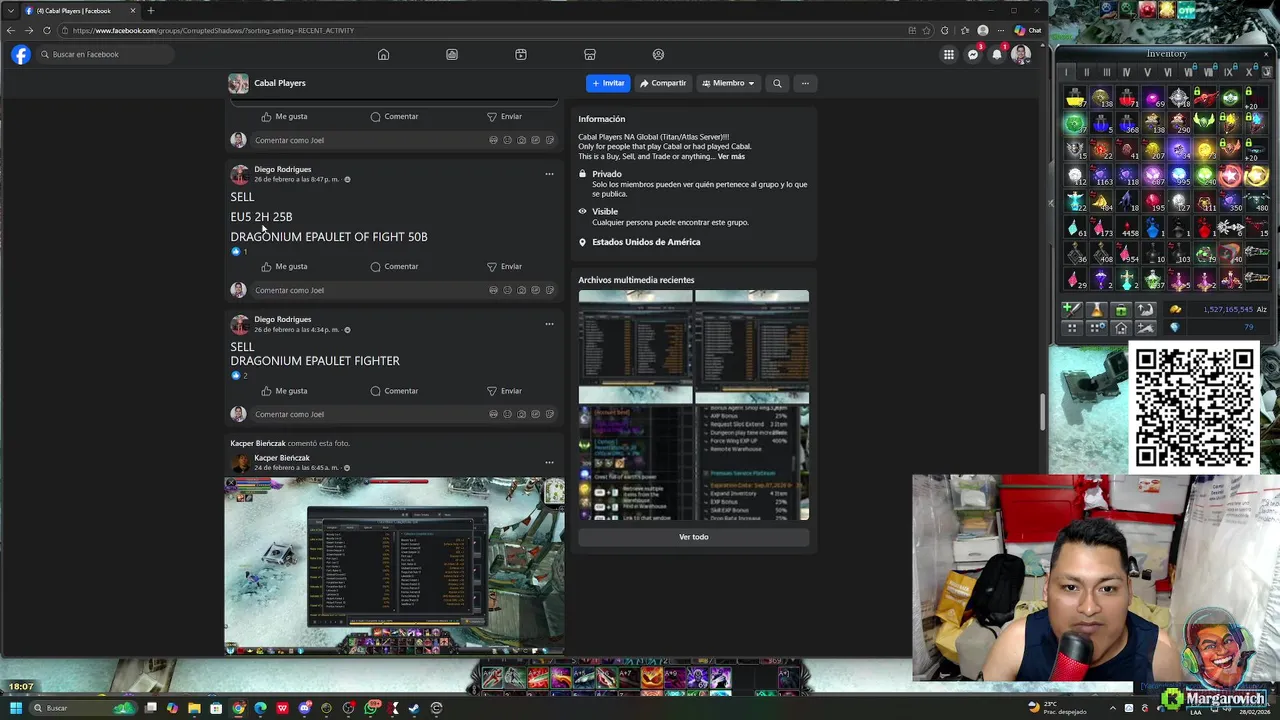Switch to Inventory tab IV
Viewport: 1280px width, 720px height.
[x=1126, y=72]
